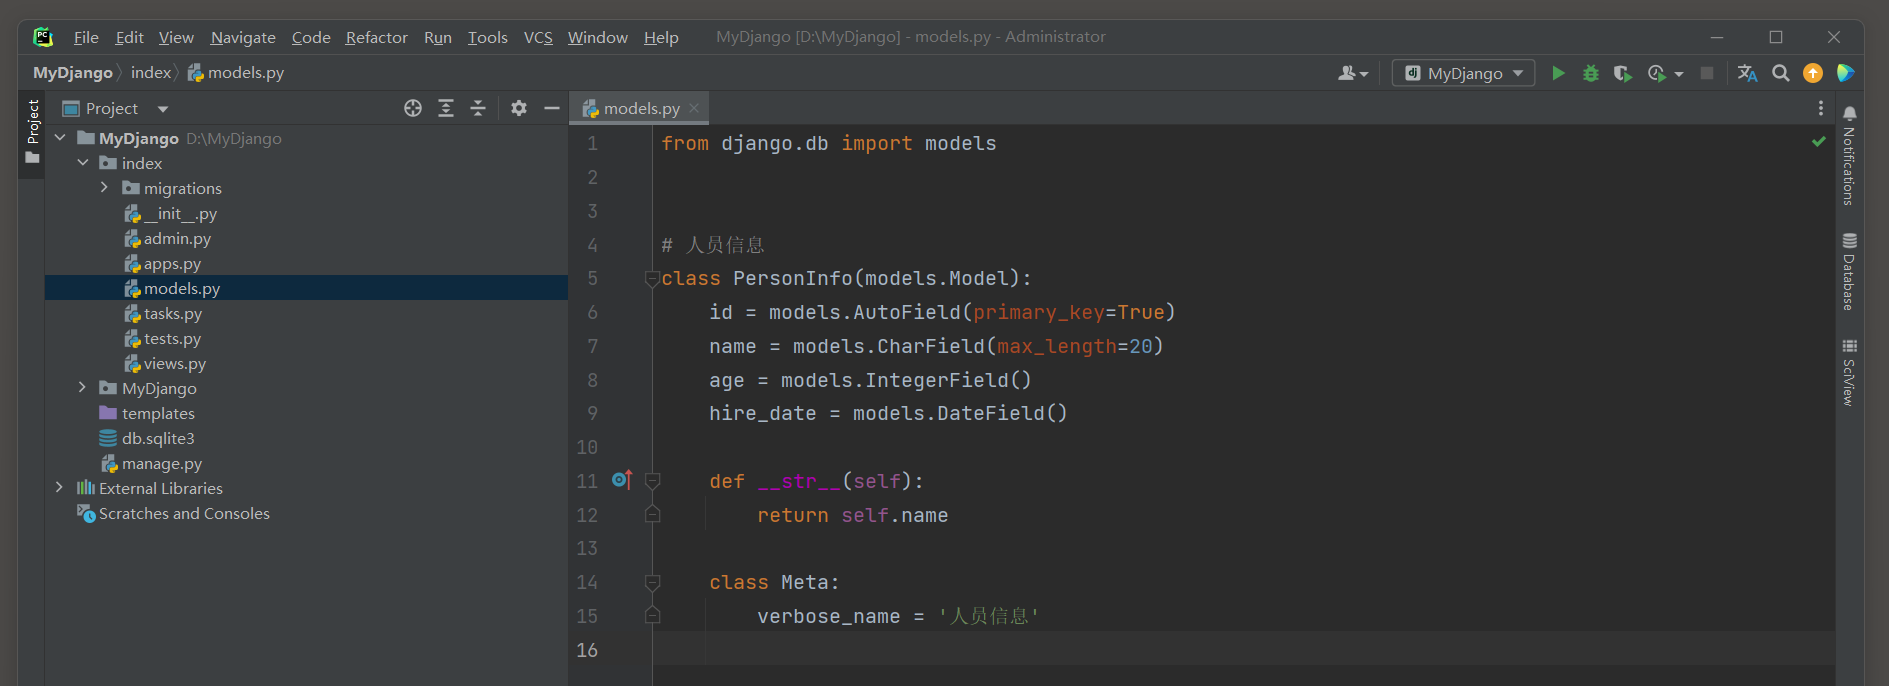Collapse the MyDjango root project node
Image resolution: width=1889 pixels, height=686 pixels.
click(x=60, y=138)
